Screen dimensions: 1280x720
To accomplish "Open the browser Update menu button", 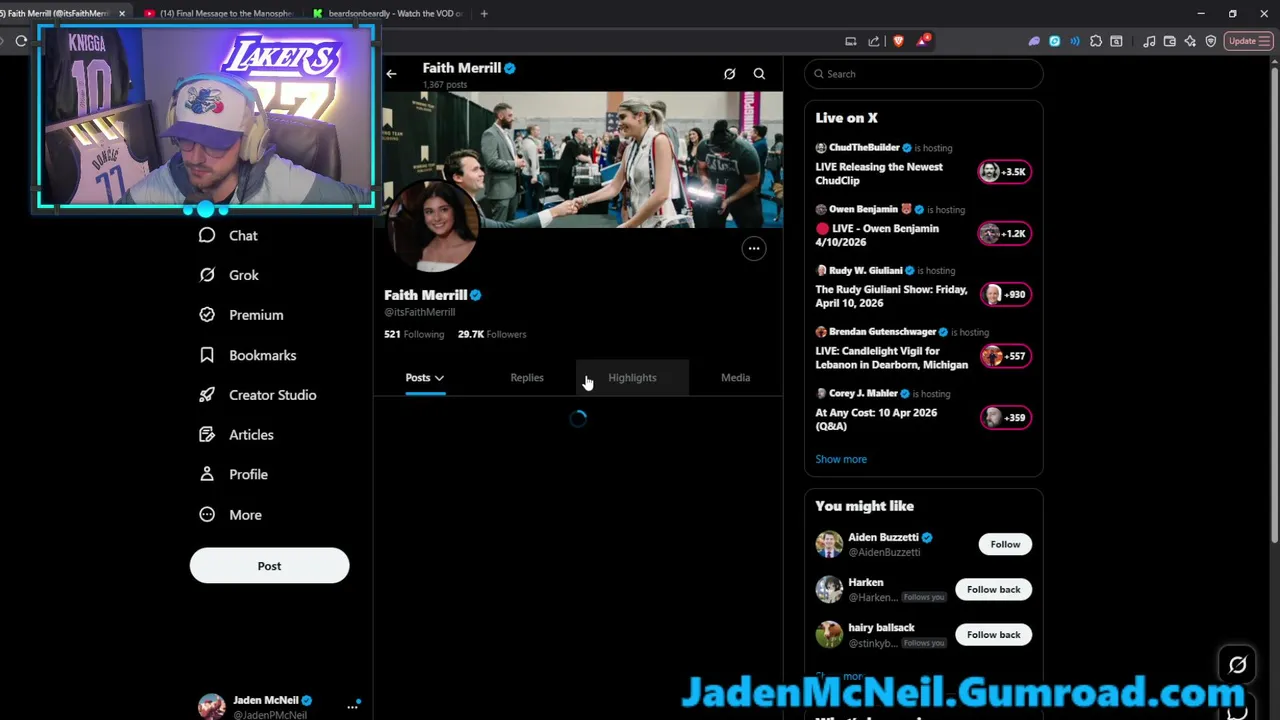I will coord(1249,41).
